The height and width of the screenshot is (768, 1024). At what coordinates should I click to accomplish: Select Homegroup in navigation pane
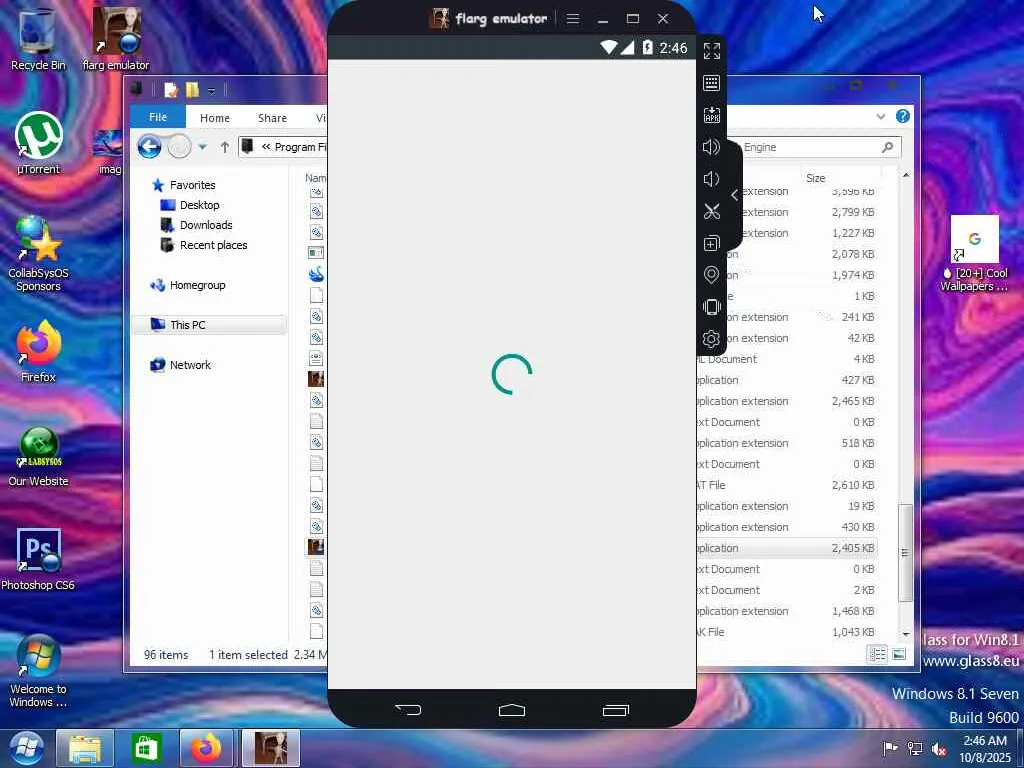197,285
